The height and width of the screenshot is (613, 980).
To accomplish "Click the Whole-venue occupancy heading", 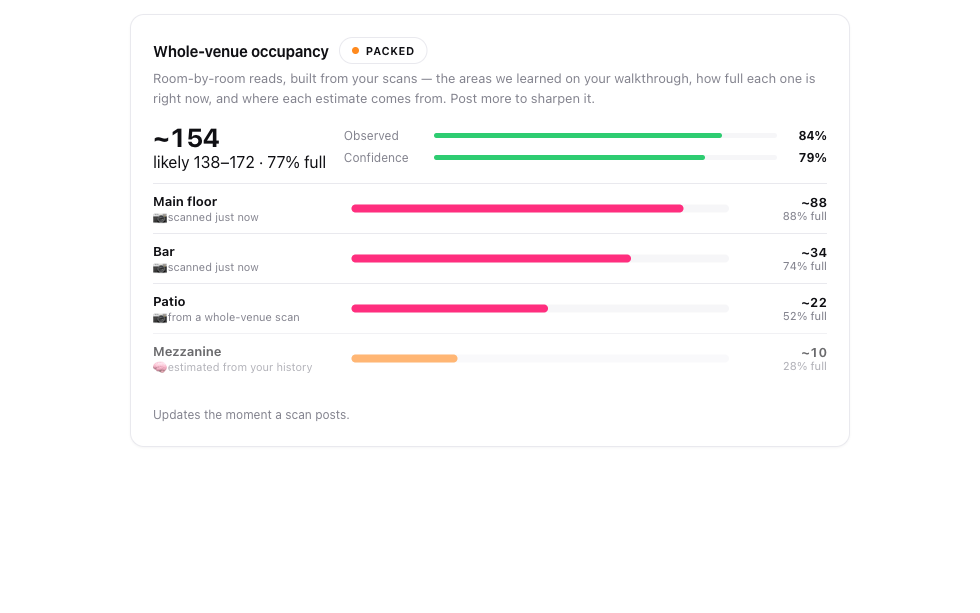I will (x=241, y=52).
